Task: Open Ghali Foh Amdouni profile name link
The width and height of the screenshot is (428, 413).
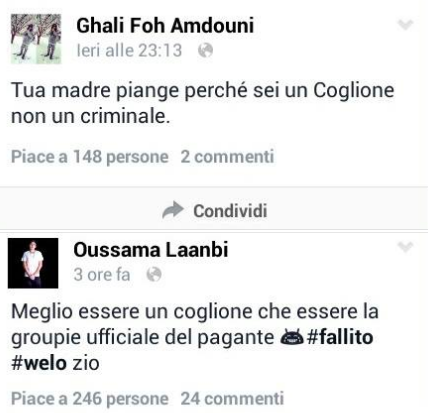Action: pos(165,25)
